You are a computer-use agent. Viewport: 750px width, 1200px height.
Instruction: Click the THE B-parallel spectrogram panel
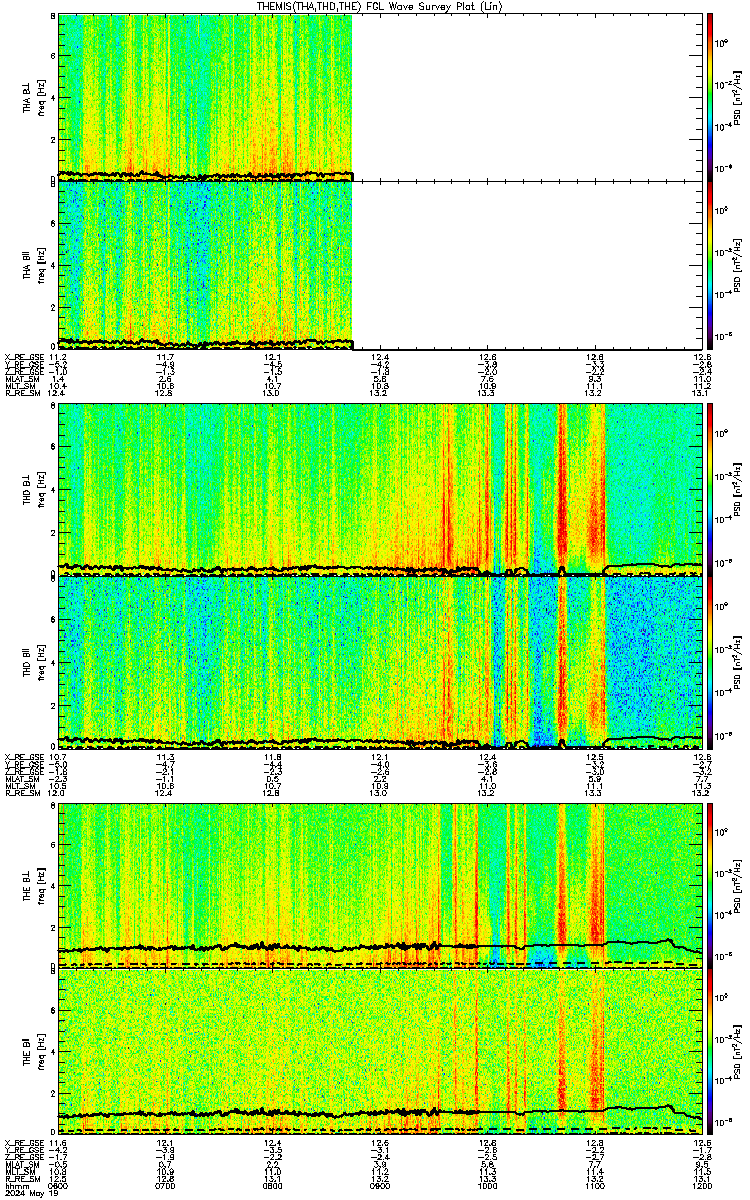pyautogui.click(x=381, y=1051)
